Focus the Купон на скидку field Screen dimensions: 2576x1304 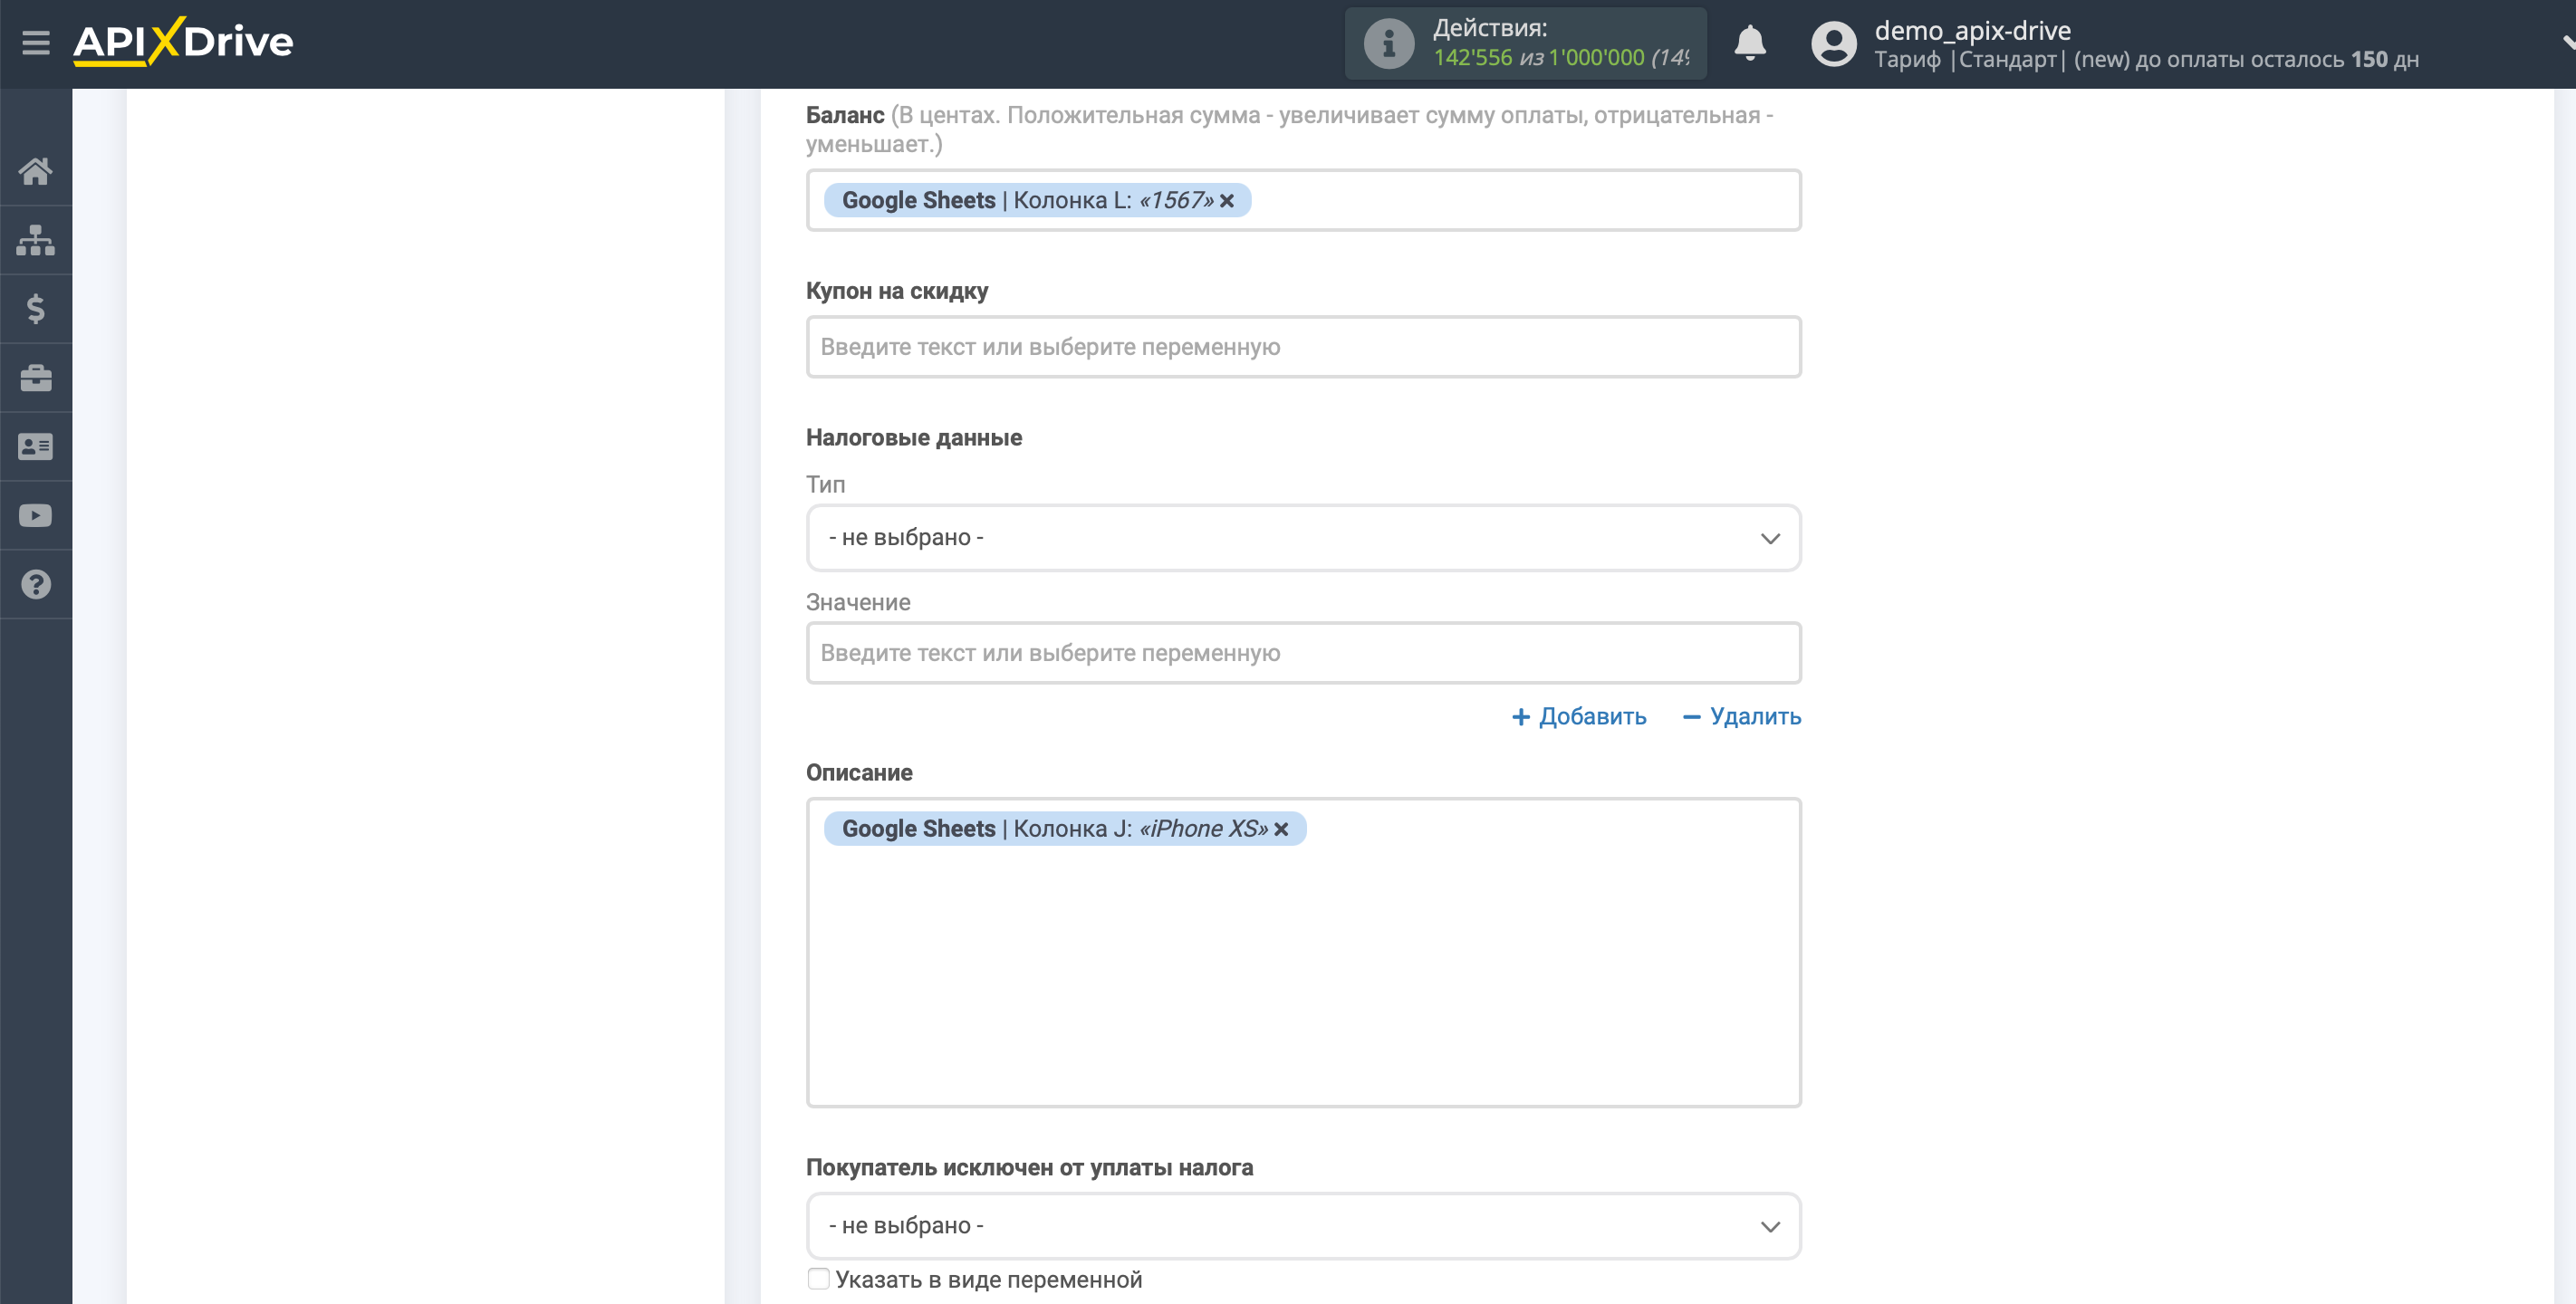(x=1303, y=347)
